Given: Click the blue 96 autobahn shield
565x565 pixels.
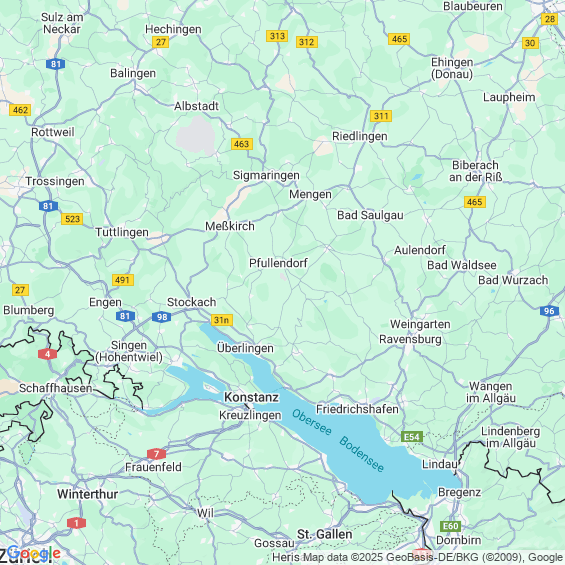Looking at the screenshot, I should click(x=549, y=311).
